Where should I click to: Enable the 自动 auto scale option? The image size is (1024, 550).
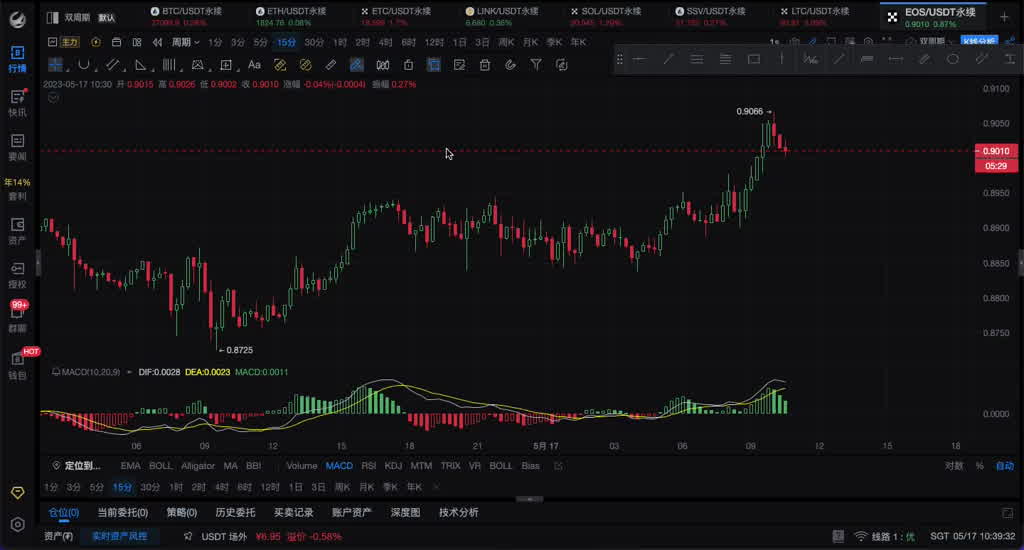coord(1002,466)
